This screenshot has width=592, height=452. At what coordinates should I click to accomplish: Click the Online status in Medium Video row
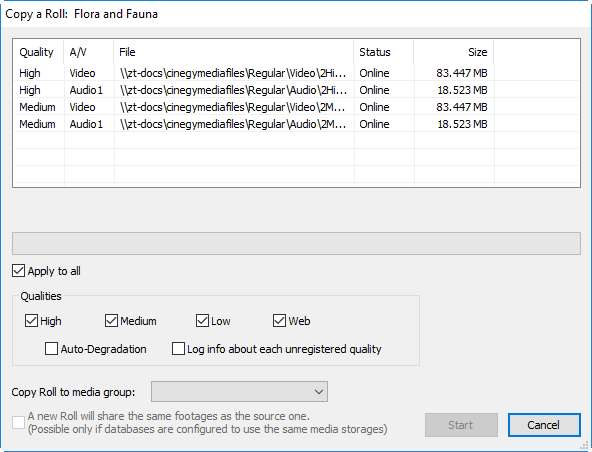pyautogui.click(x=374, y=107)
